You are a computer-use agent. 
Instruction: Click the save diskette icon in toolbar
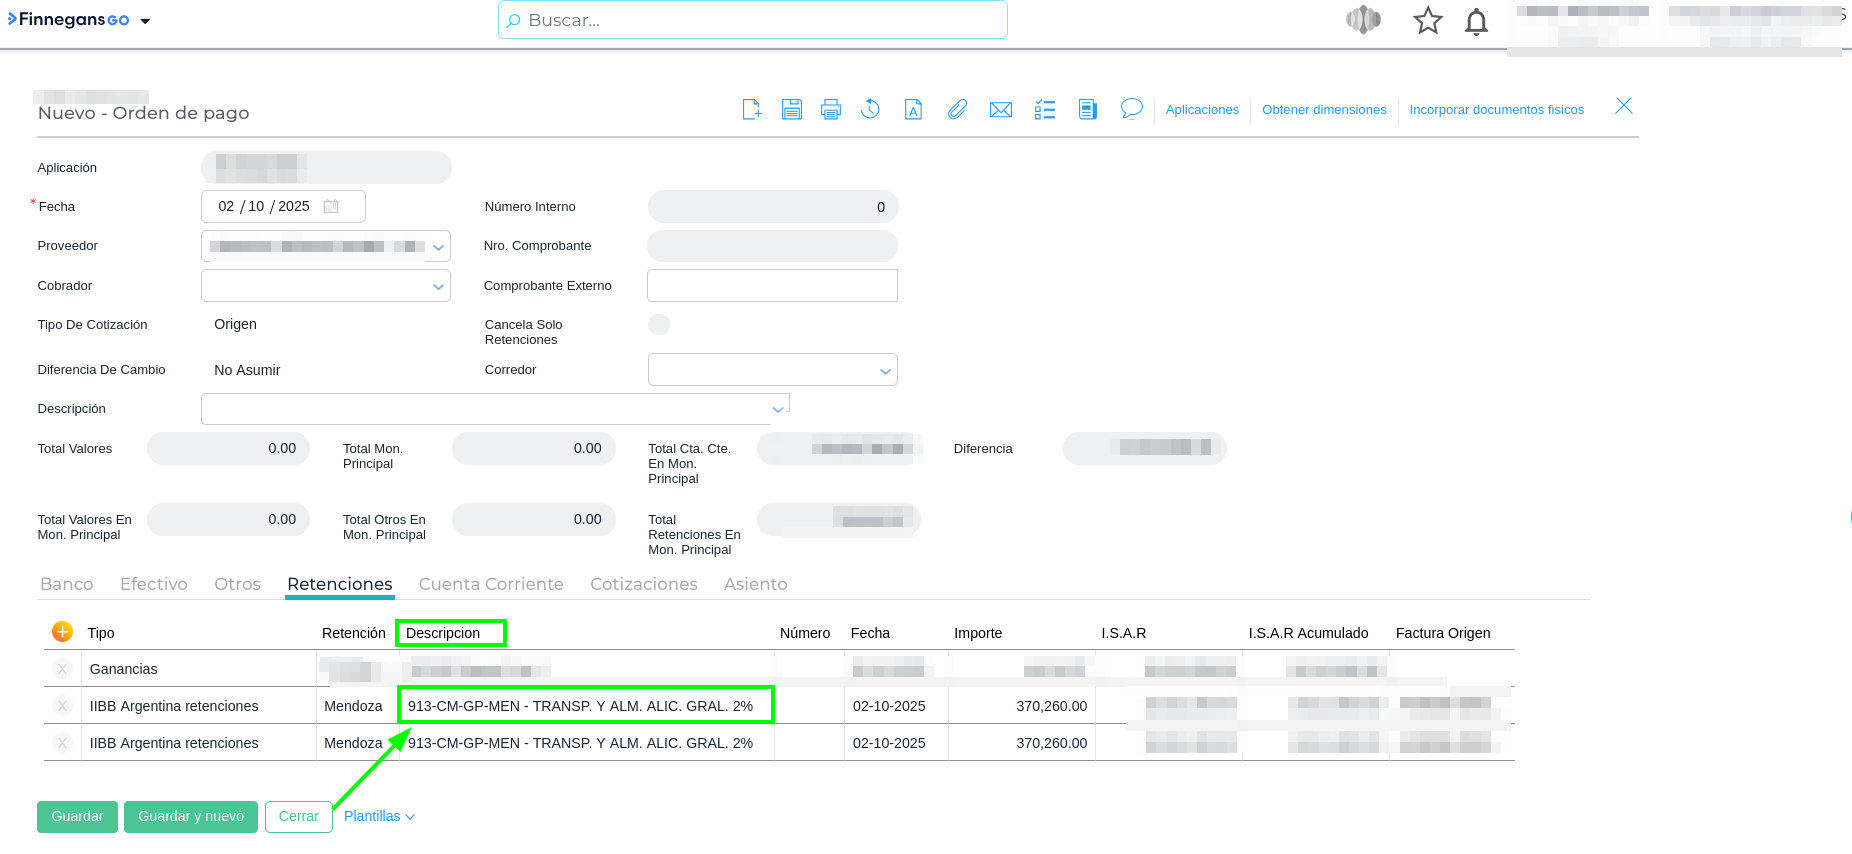(x=792, y=110)
